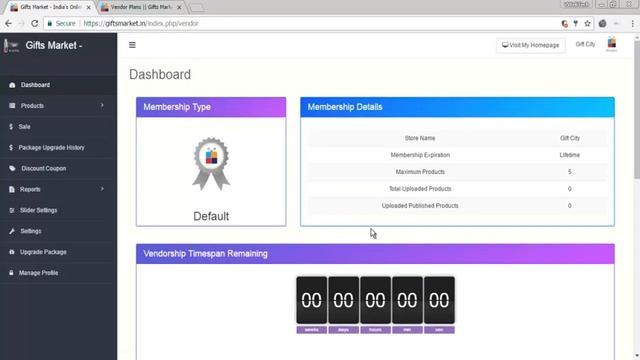Click the dollar icon beside Sale
Screen dimensions: 640x360
[11, 127]
